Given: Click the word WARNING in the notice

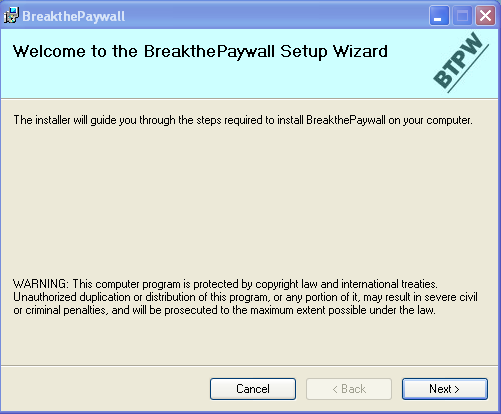Looking at the screenshot, I should (x=41, y=284).
